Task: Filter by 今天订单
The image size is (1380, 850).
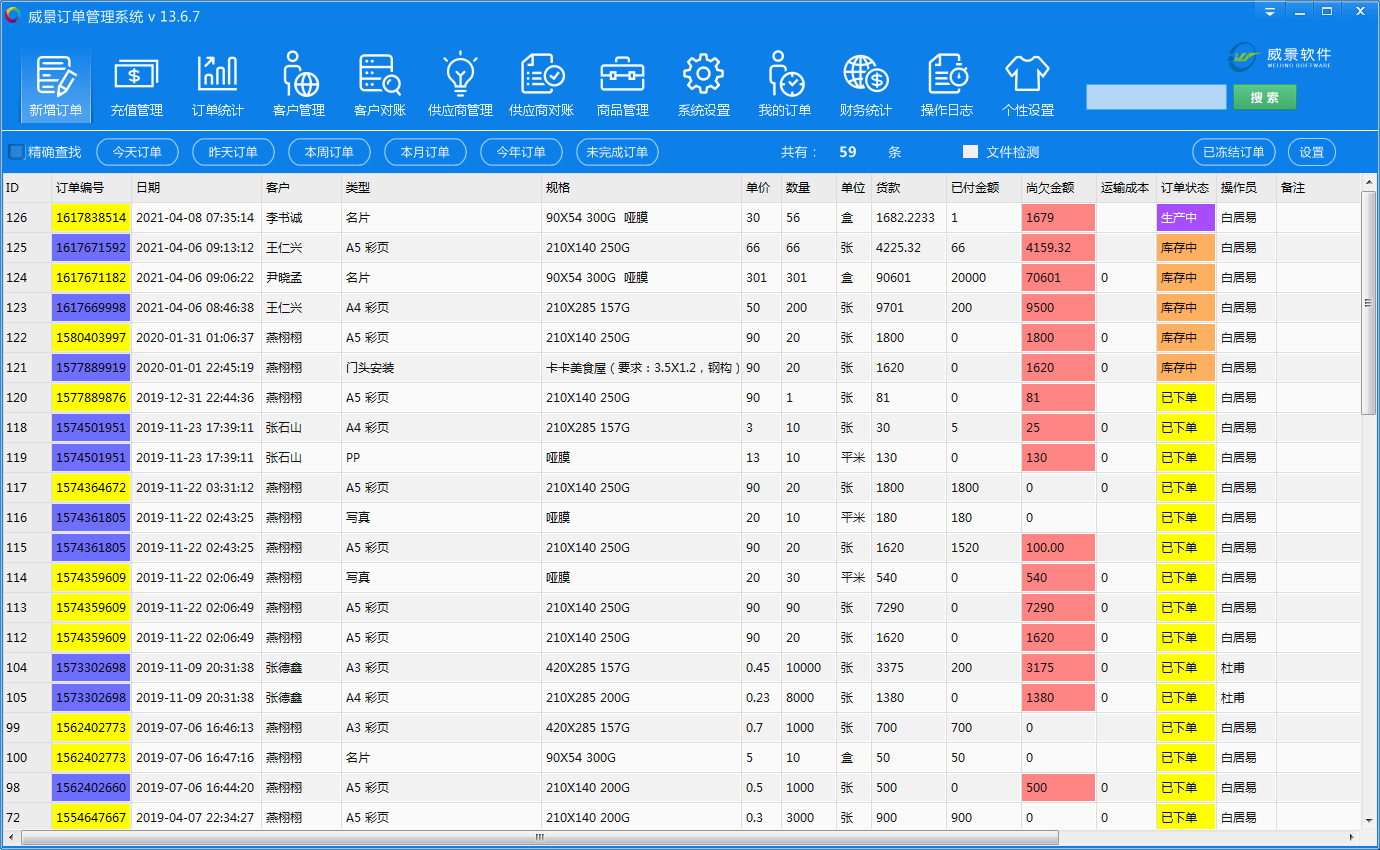Action: 137,152
